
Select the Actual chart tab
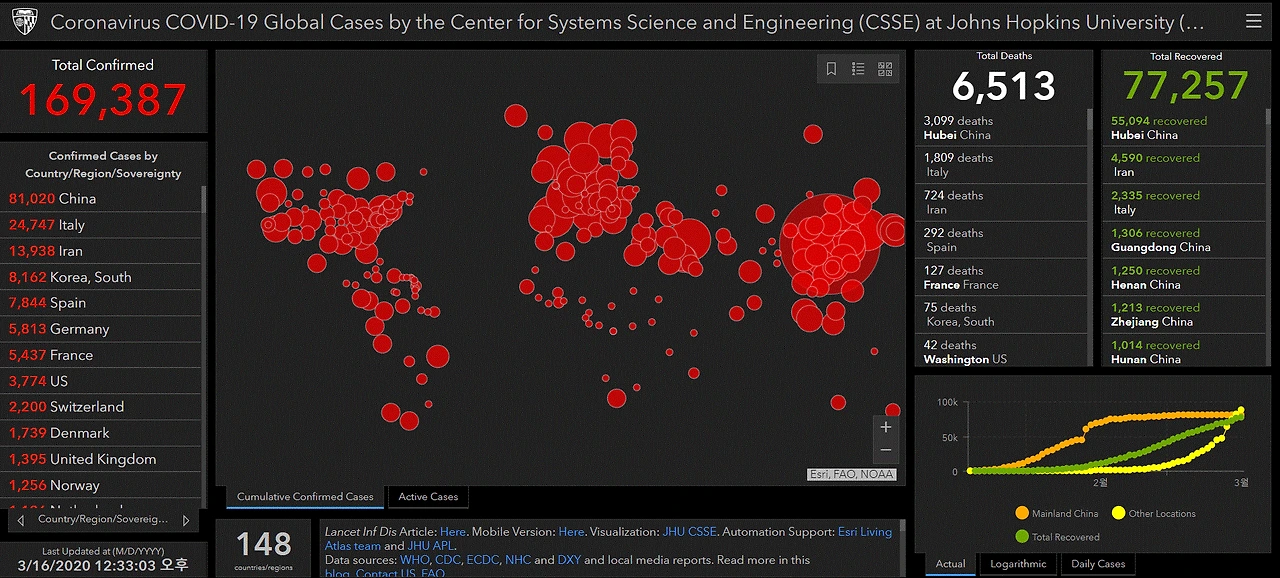point(950,564)
